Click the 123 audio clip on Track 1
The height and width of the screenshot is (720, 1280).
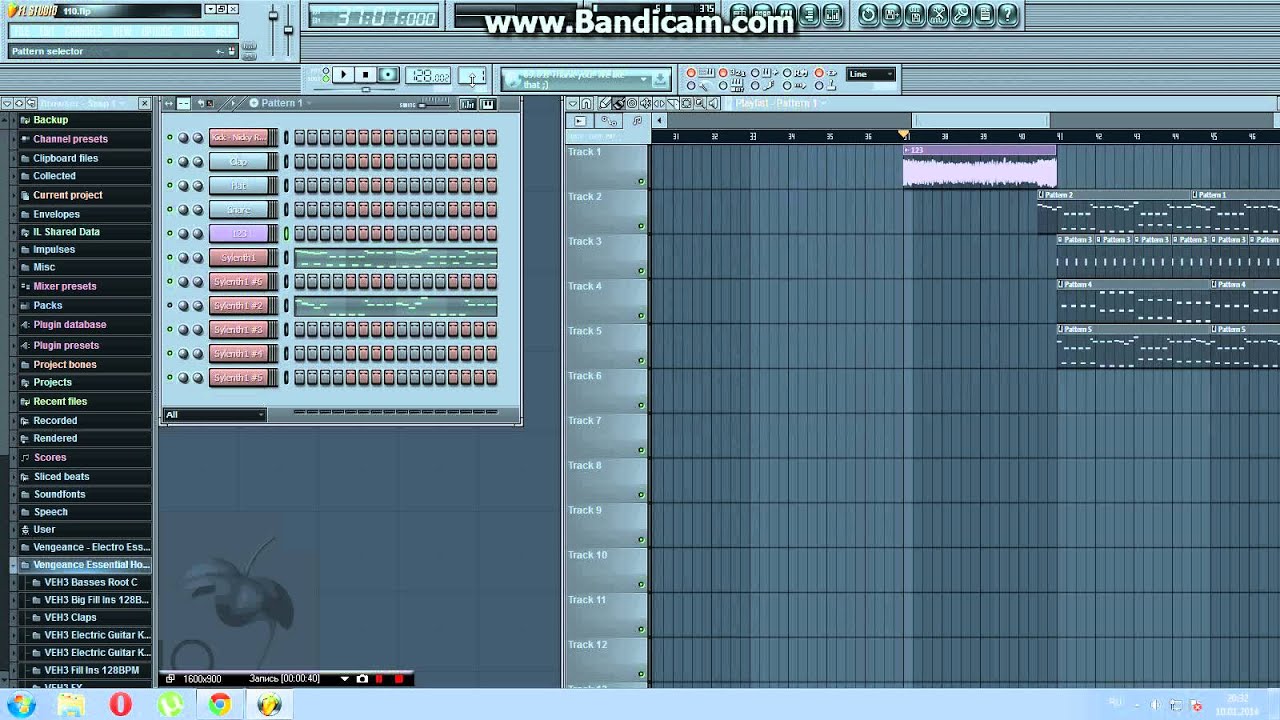coord(979,166)
